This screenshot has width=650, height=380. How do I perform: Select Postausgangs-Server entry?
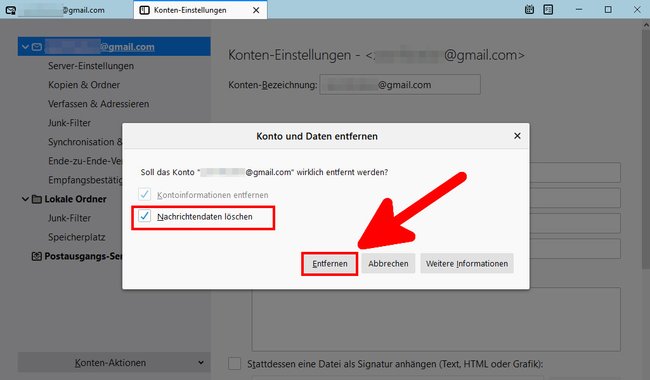point(83,257)
